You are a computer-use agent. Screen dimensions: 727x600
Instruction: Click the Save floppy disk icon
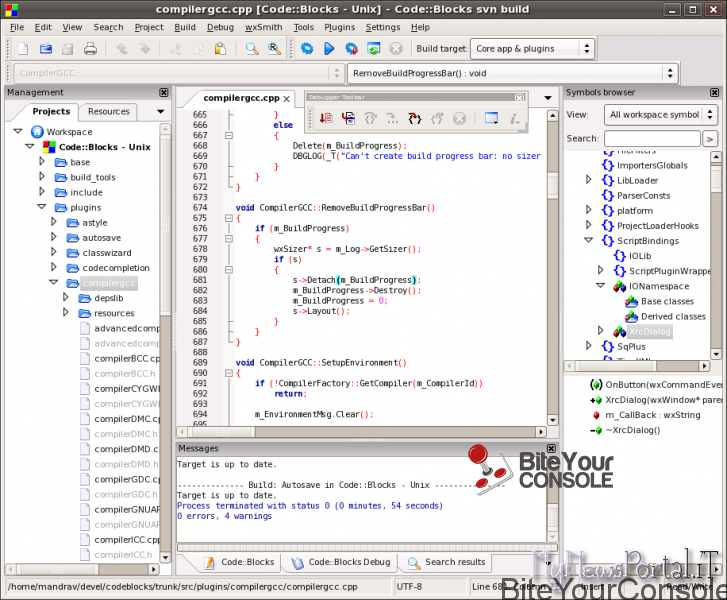(68, 49)
